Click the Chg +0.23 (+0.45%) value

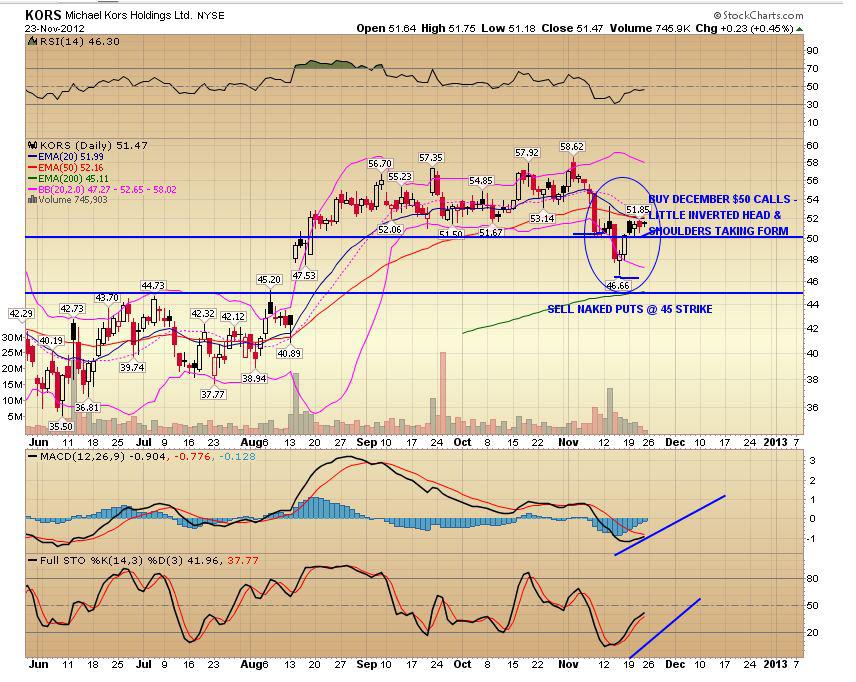coord(744,28)
